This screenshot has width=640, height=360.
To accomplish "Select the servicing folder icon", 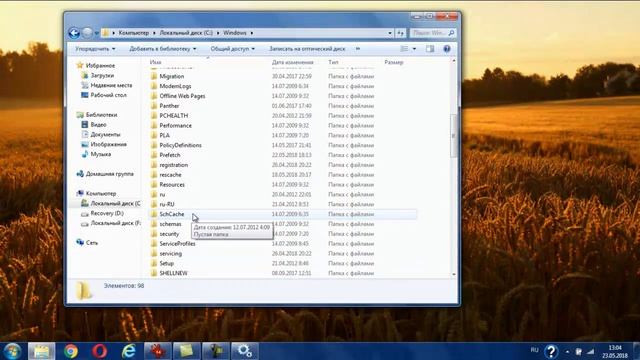I will click(x=154, y=253).
